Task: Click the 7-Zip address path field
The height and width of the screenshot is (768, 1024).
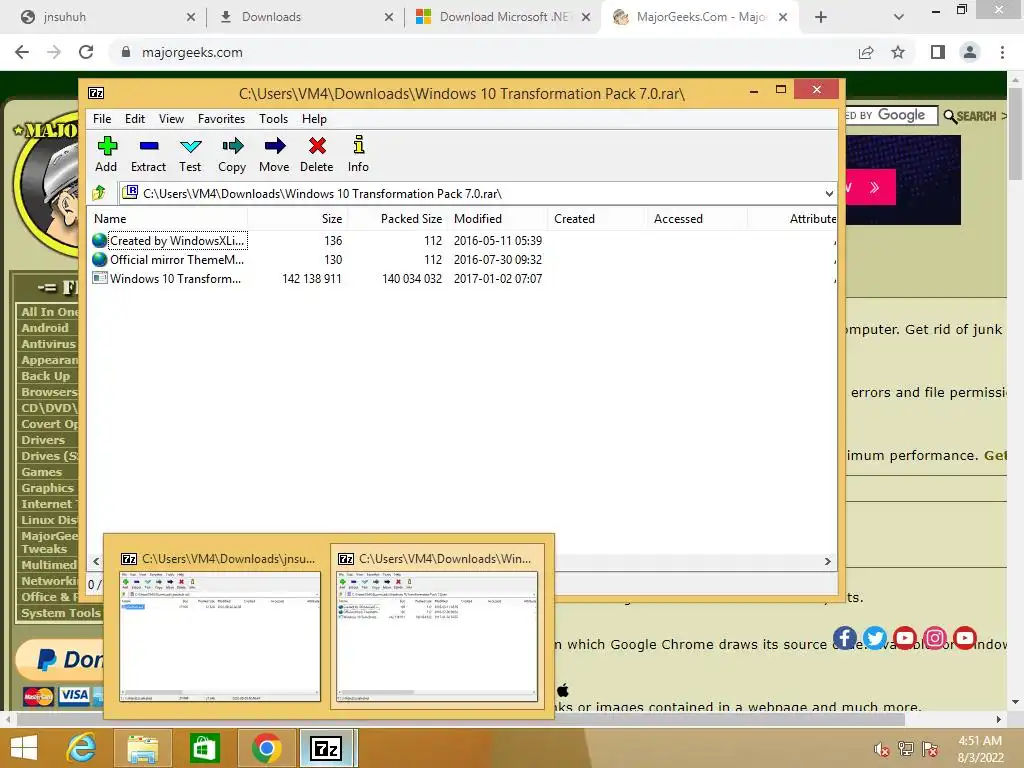Action: (477, 193)
